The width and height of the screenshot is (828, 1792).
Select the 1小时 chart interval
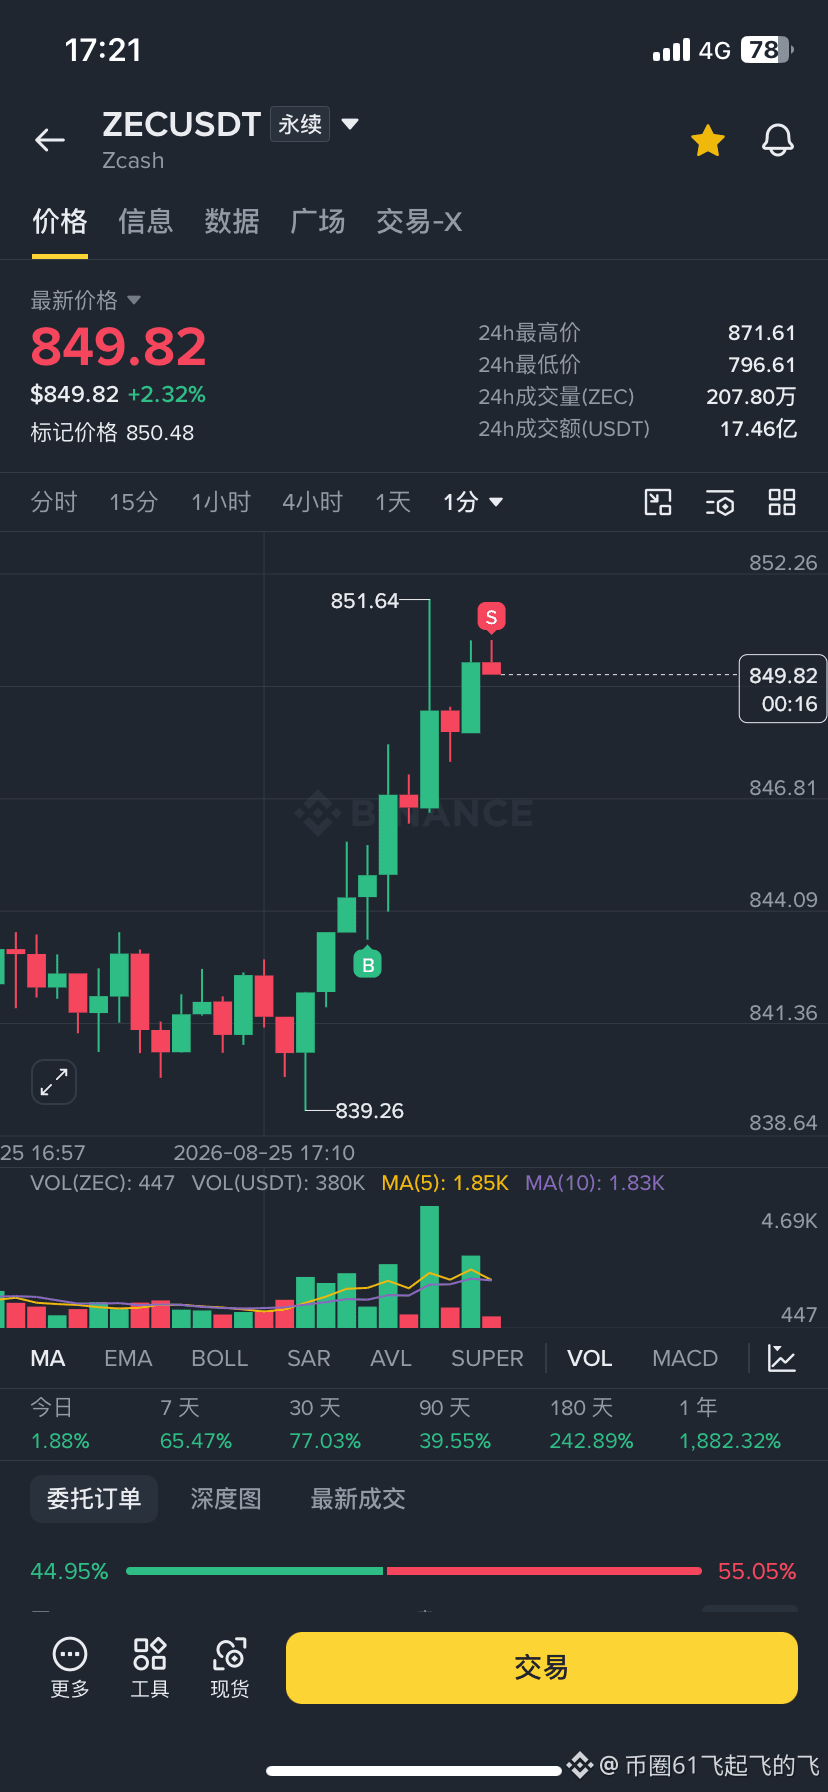[221, 502]
